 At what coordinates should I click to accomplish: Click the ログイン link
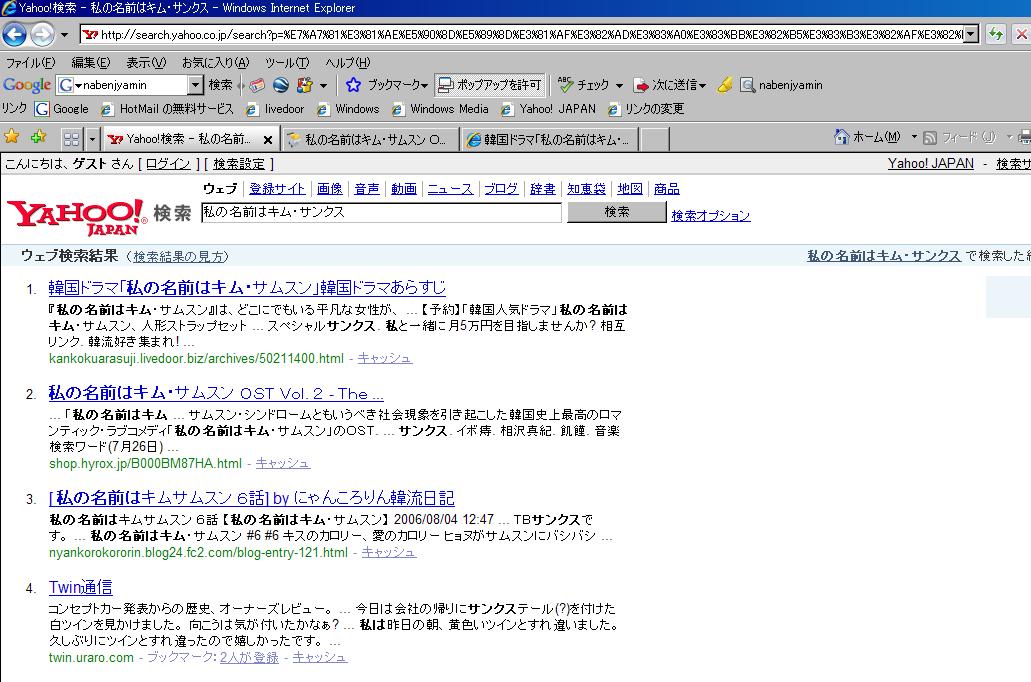pos(168,164)
